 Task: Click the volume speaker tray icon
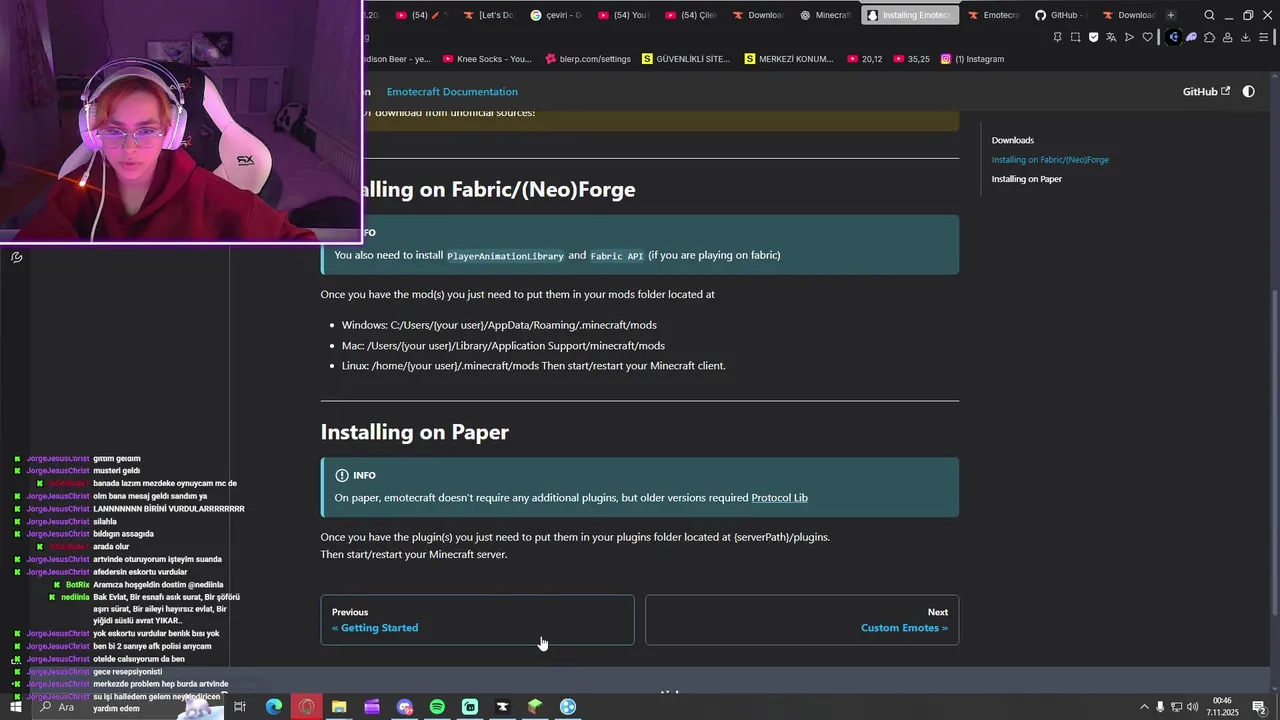pyautogui.click(x=1193, y=707)
